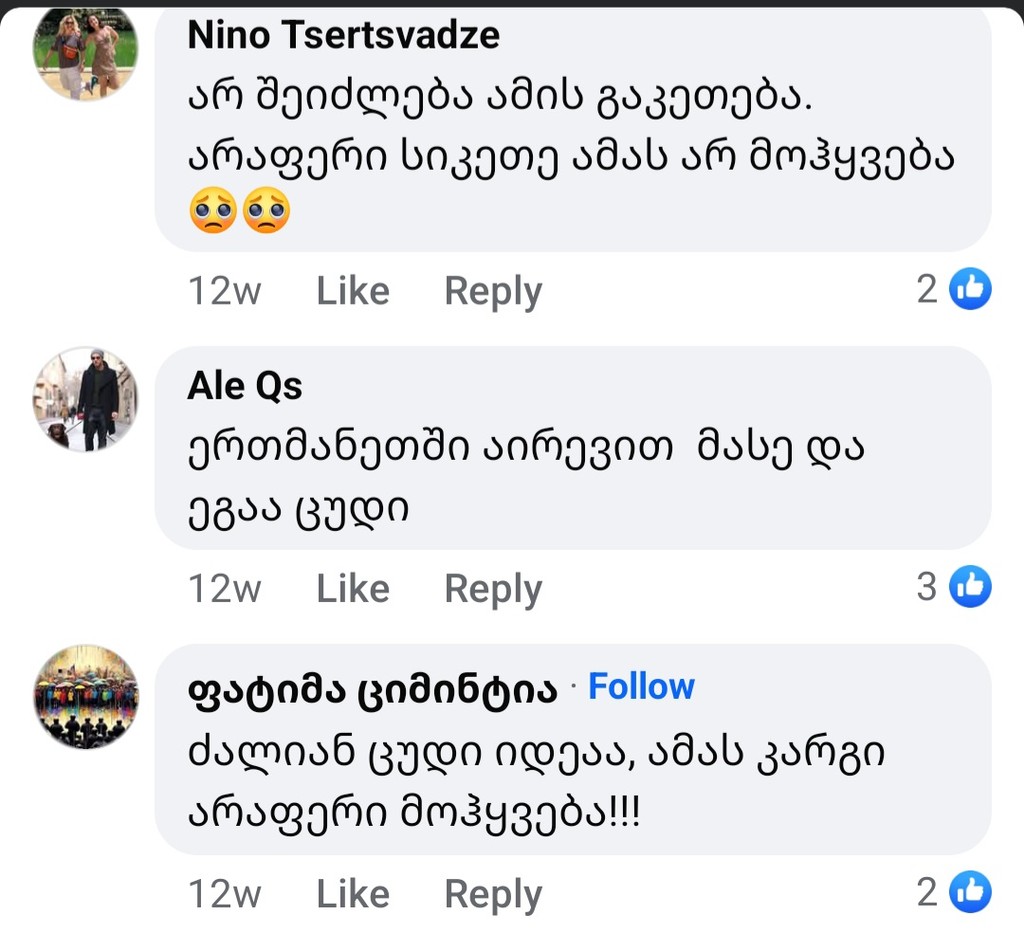
Task: Open Nino Tsertsvadze's profile picture
Action: (x=85, y=52)
